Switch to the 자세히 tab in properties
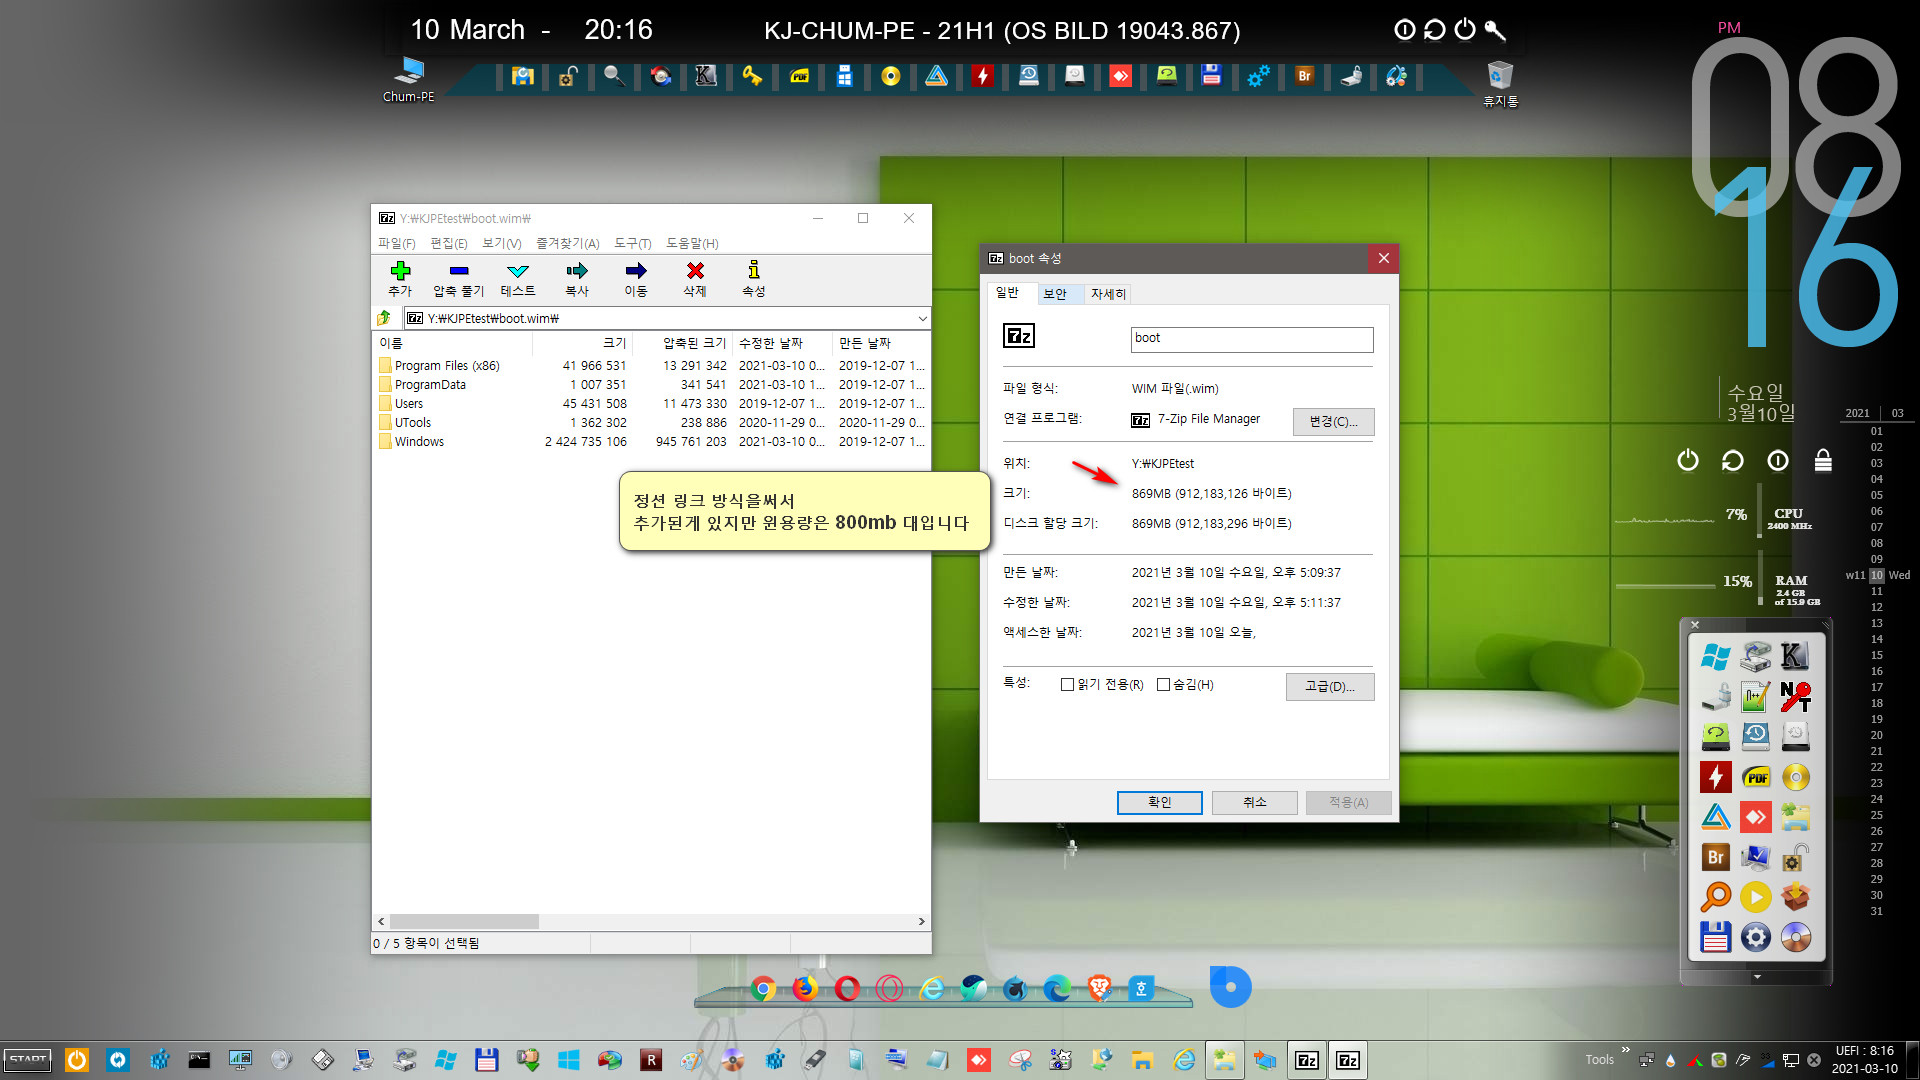The width and height of the screenshot is (1920, 1080). (1108, 294)
